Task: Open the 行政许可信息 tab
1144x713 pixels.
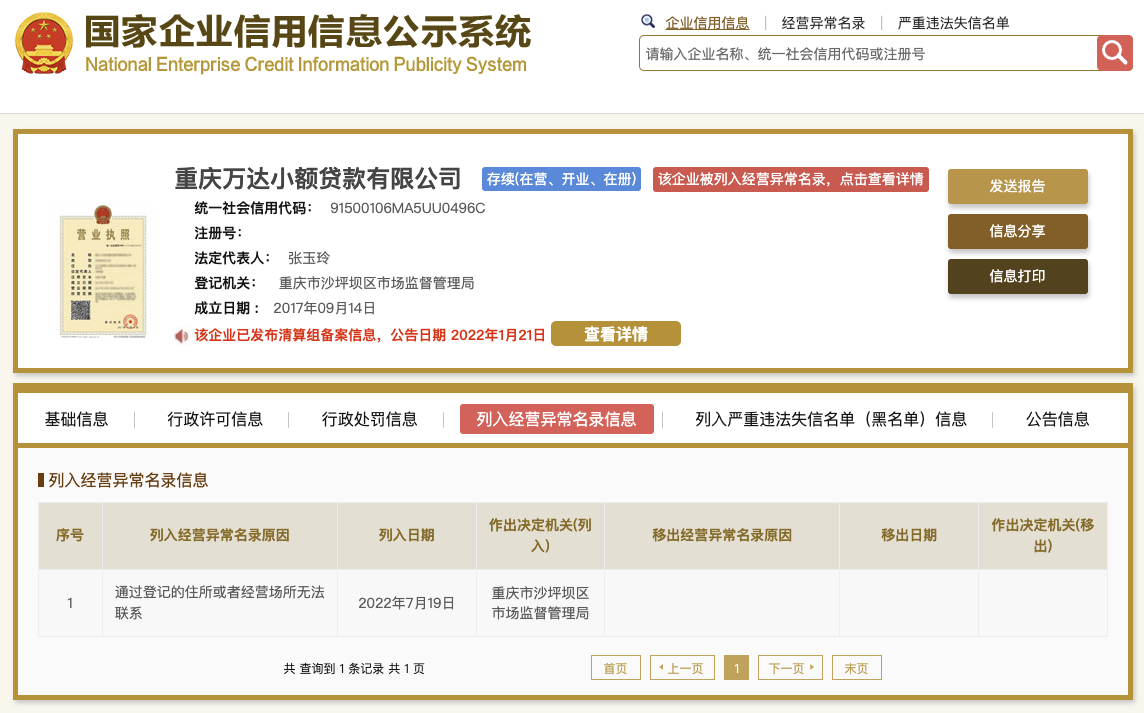Action: tap(214, 419)
